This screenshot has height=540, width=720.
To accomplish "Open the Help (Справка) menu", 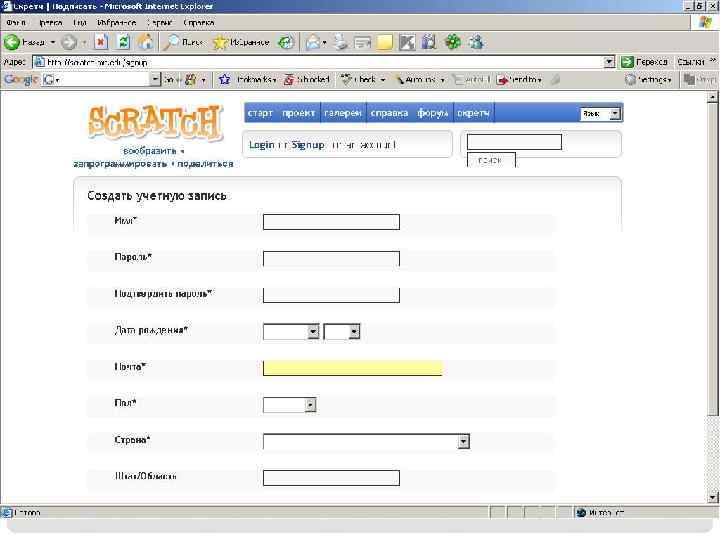I will point(198,22).
